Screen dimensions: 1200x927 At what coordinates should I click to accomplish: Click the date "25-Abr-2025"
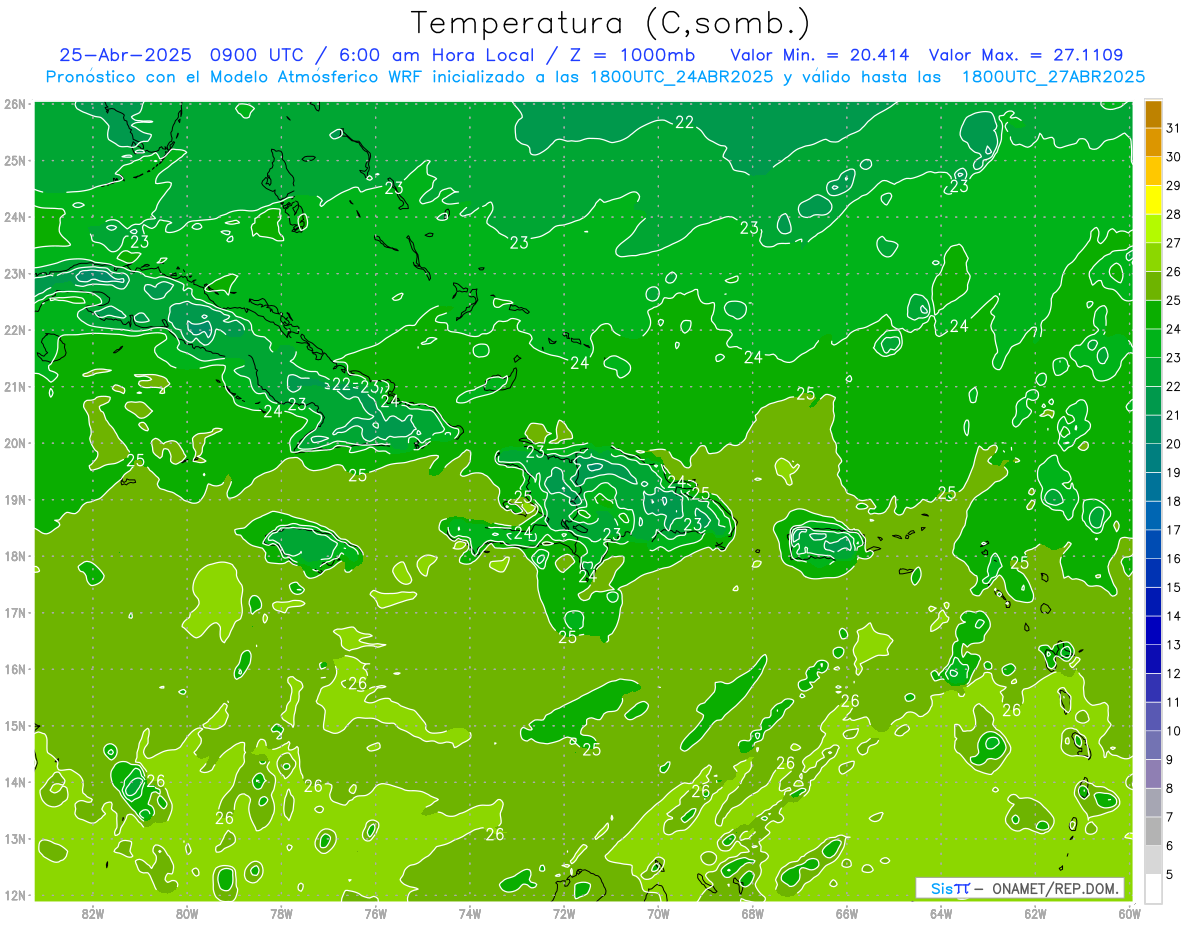[126, 55]
